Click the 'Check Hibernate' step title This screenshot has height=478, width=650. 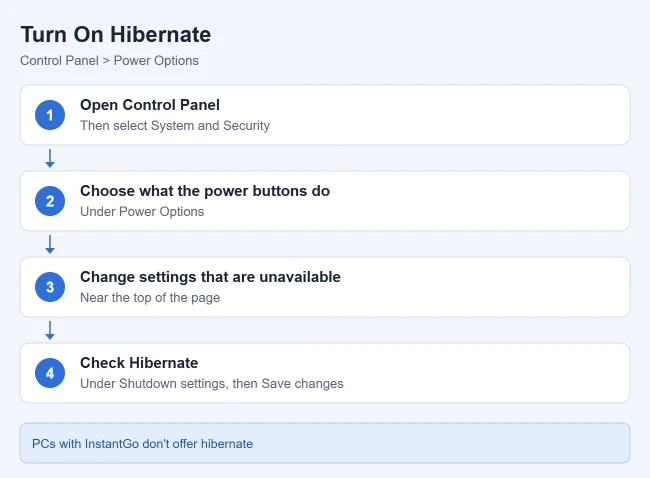pos(139,363)
